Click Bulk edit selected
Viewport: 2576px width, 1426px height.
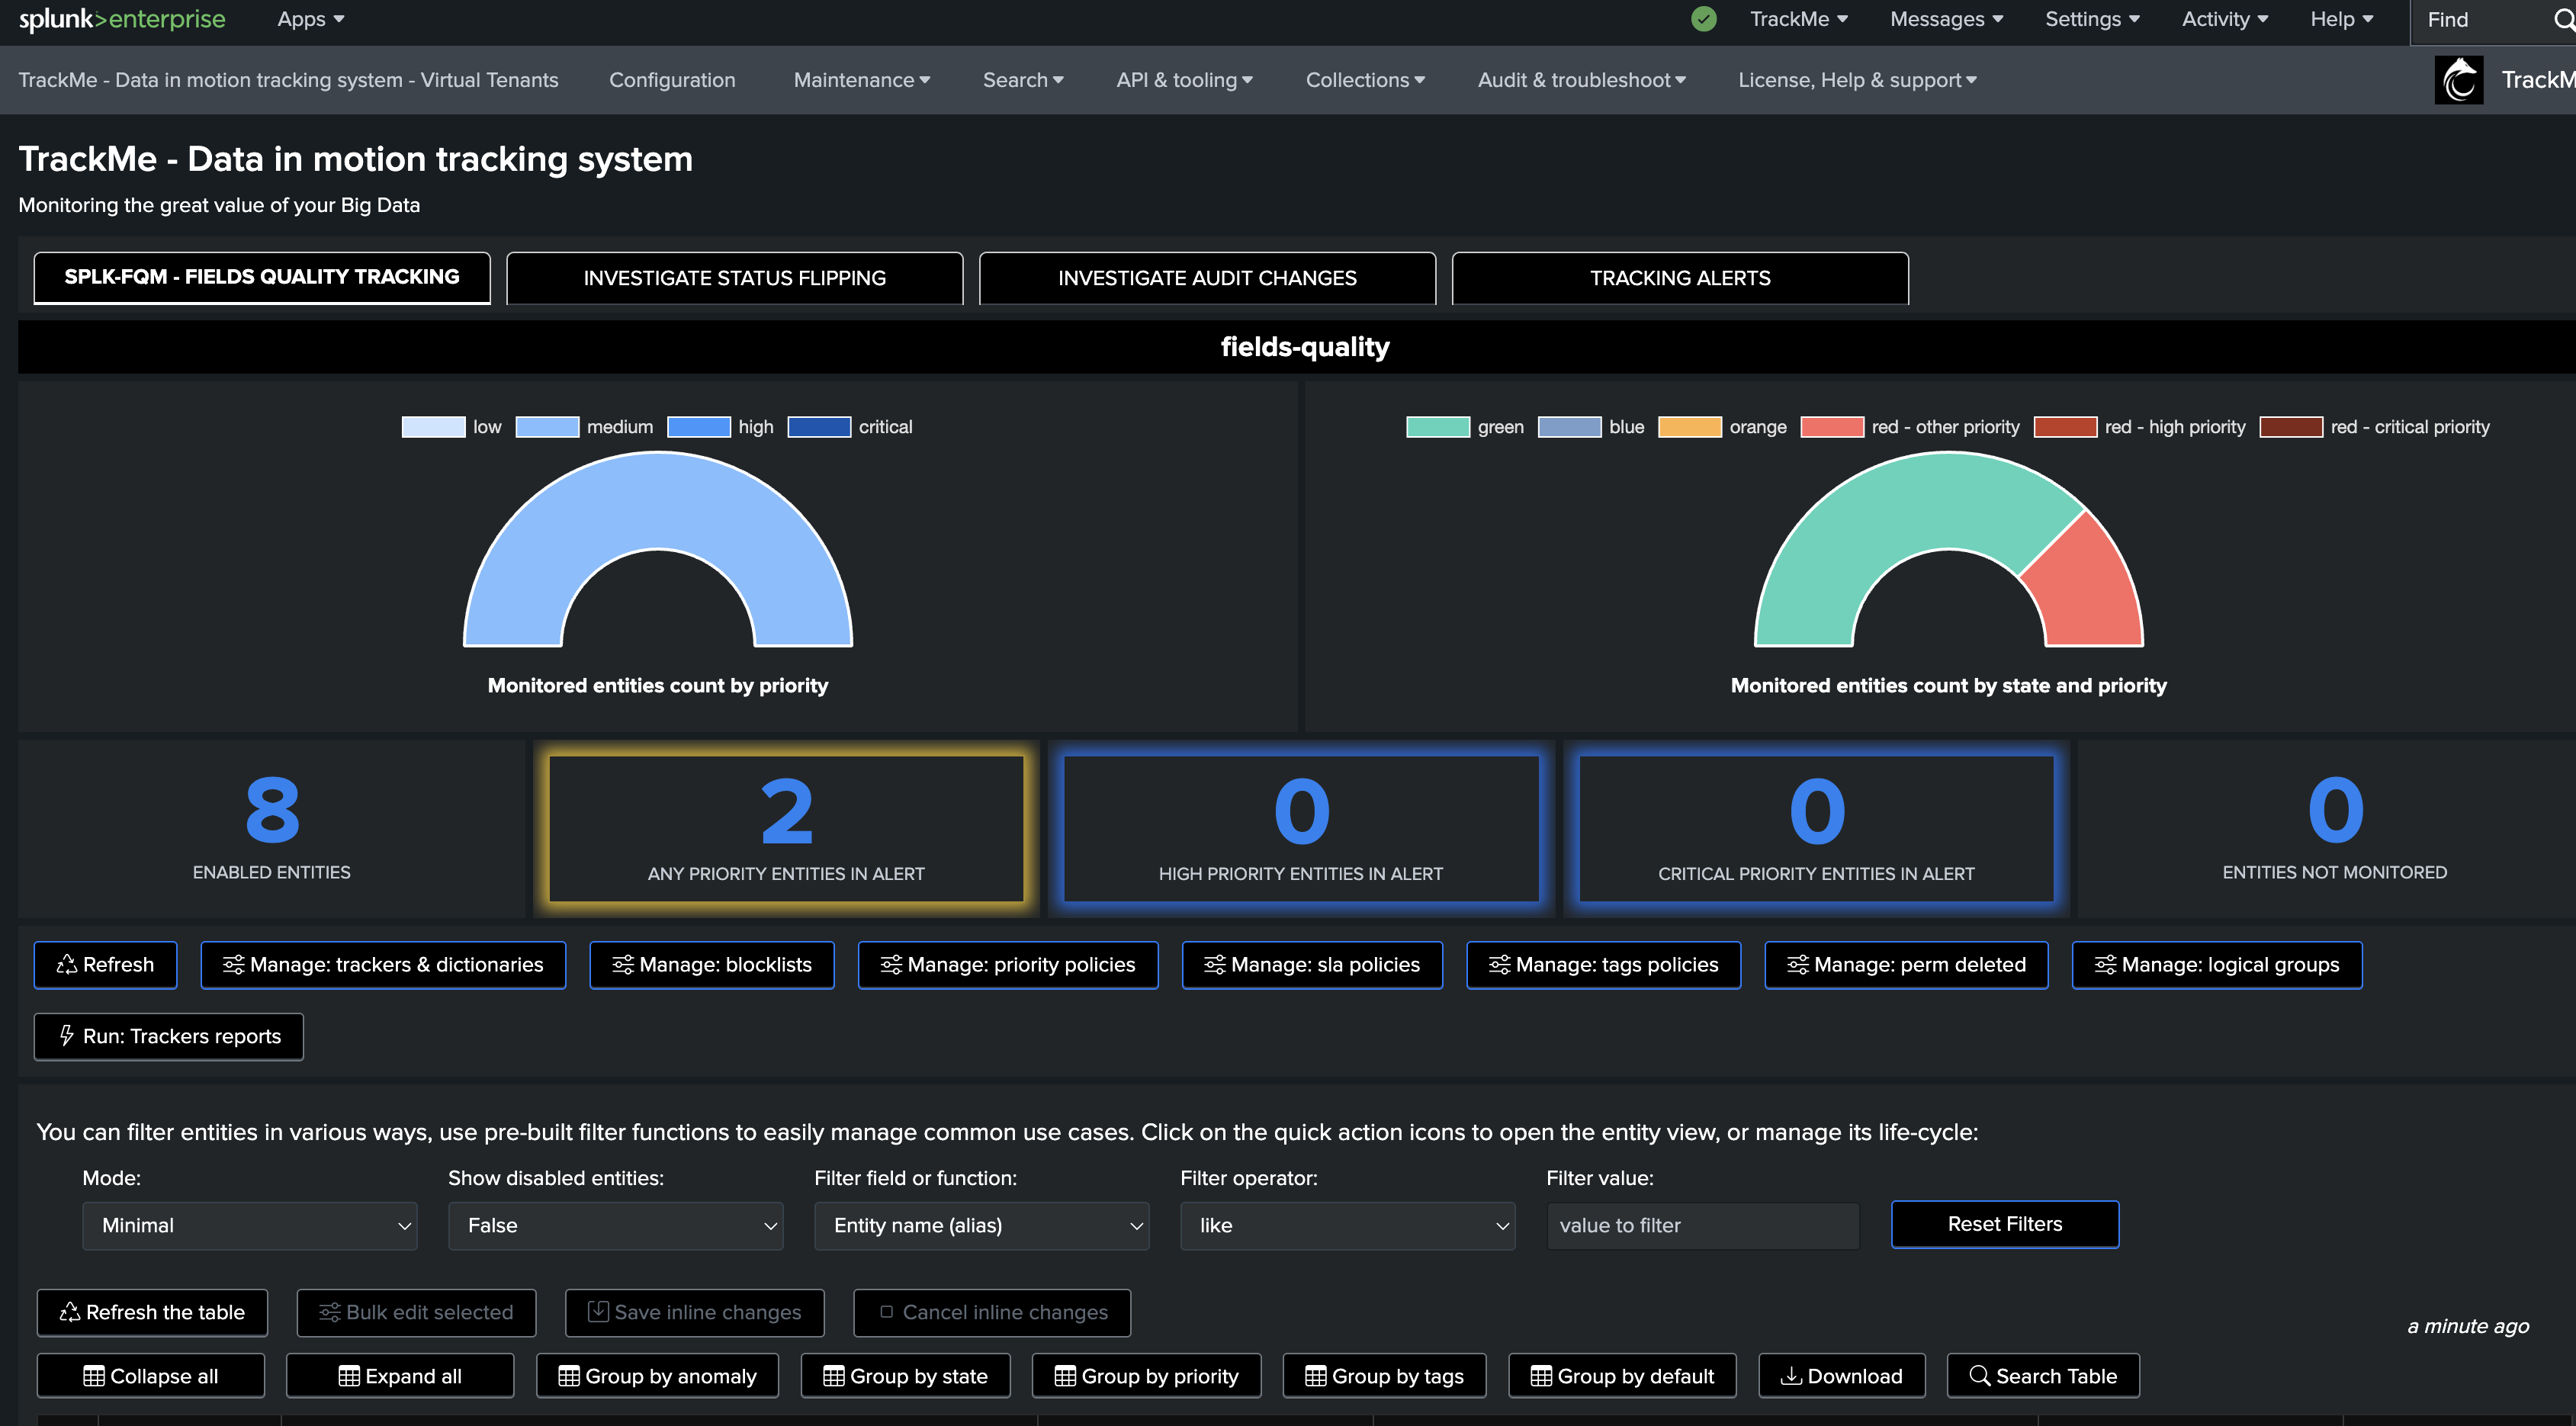pyautogui.click(x=416, y=1313)
